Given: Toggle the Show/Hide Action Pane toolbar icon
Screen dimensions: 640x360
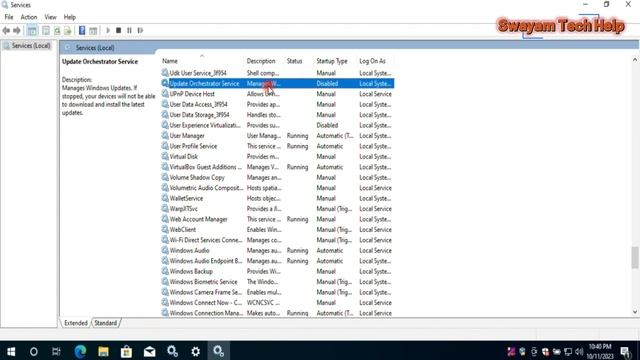Looking at the screenshot, I should pyautogui.click(x=93, y=31).
